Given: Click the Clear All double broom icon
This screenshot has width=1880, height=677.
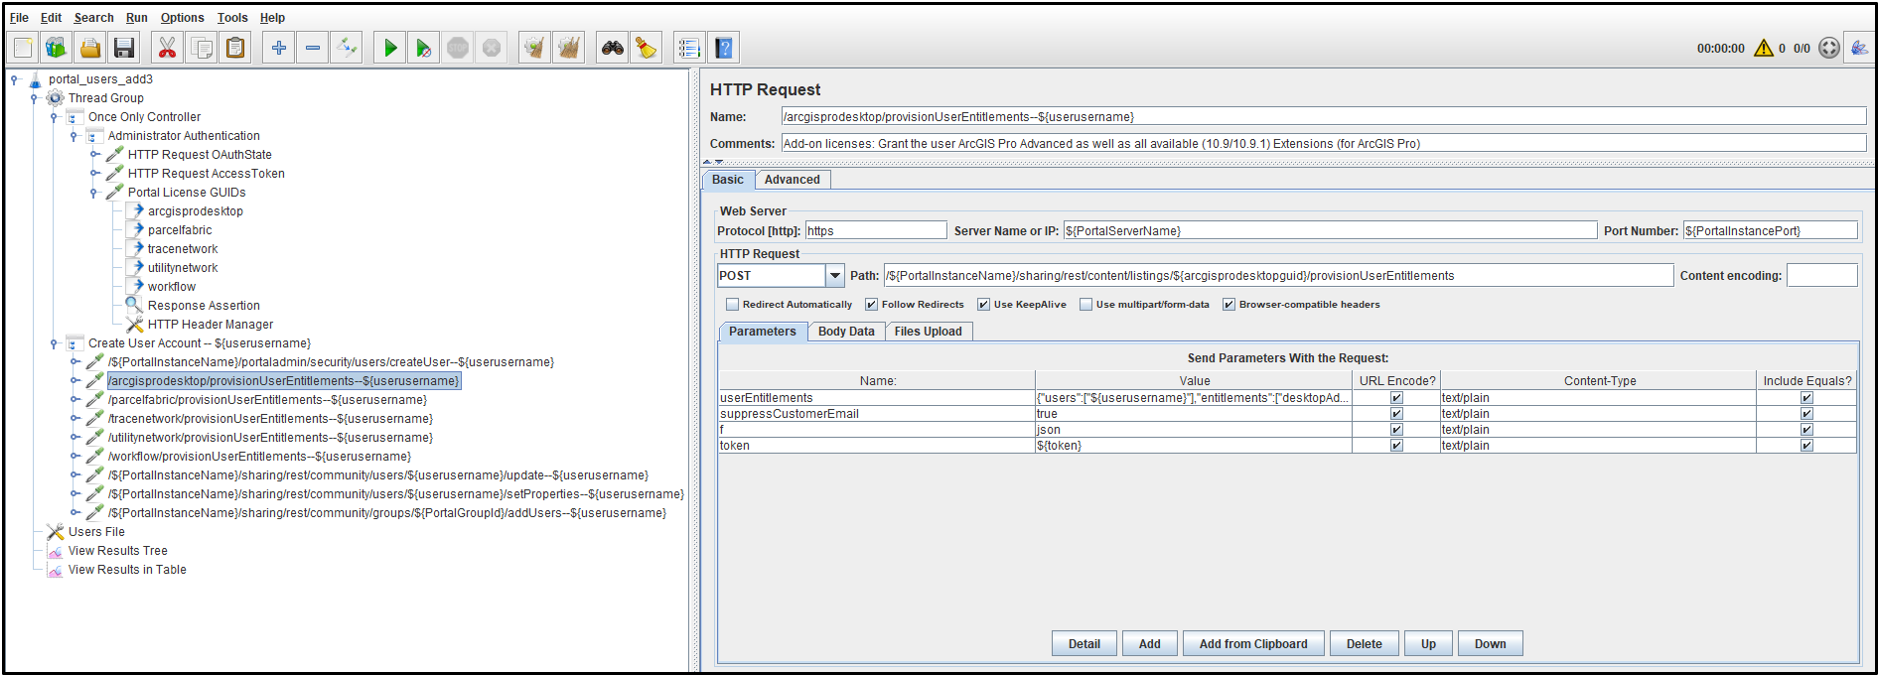Looking at the screenshot, I should (569, 48).
